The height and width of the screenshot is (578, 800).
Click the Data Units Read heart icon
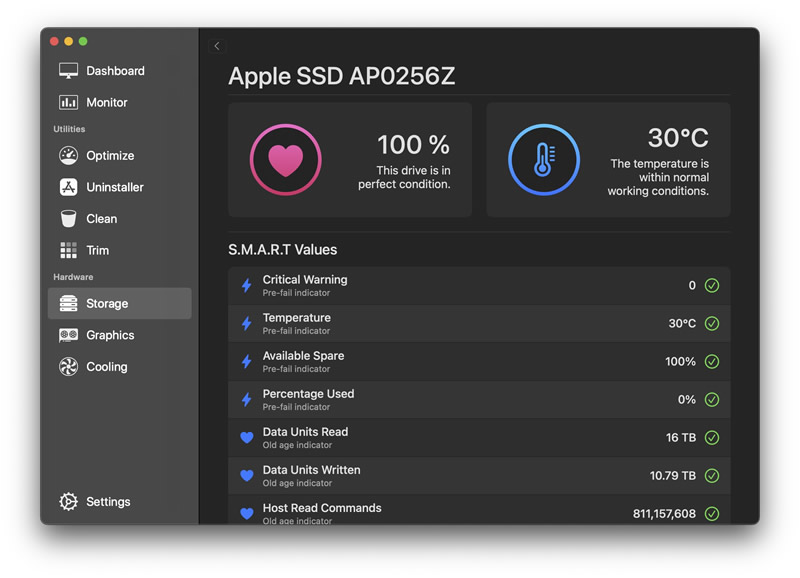(247, 438)
